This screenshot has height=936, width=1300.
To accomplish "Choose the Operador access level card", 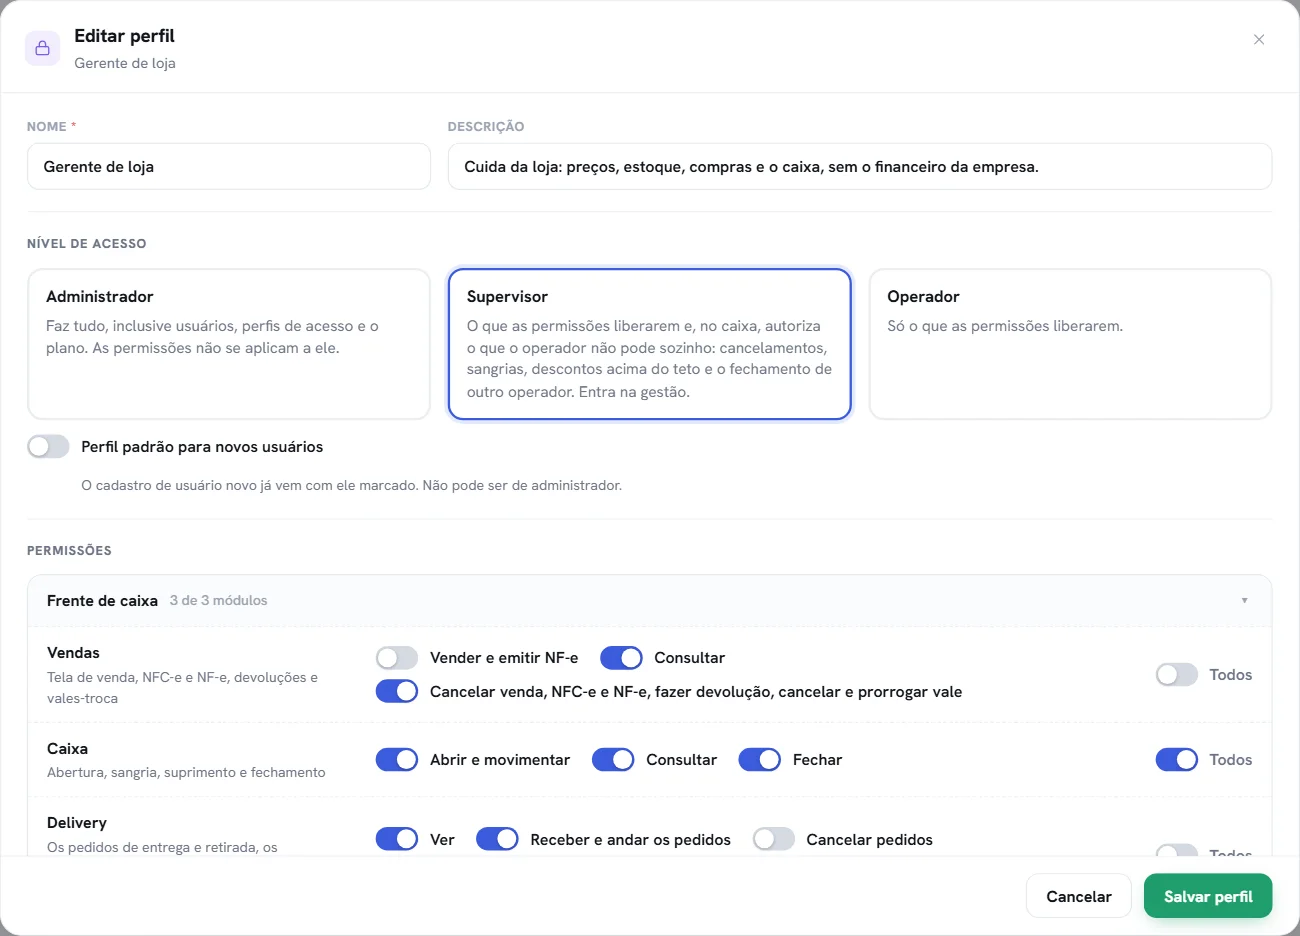I will (1070, 344).
